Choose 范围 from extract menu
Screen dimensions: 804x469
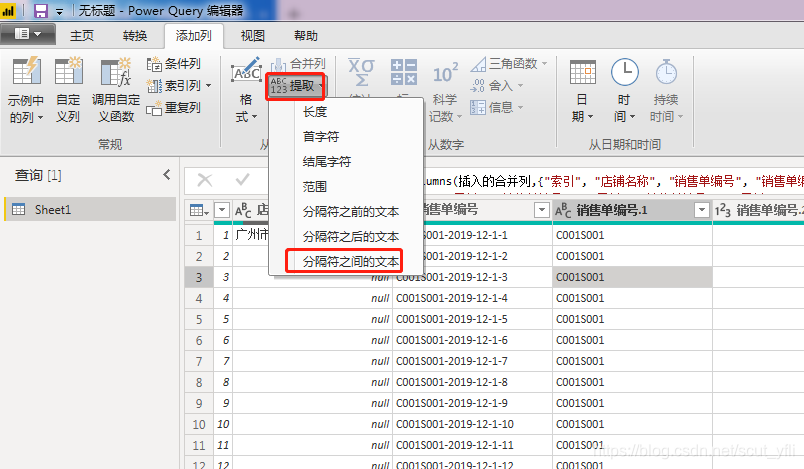click(346, 187)
